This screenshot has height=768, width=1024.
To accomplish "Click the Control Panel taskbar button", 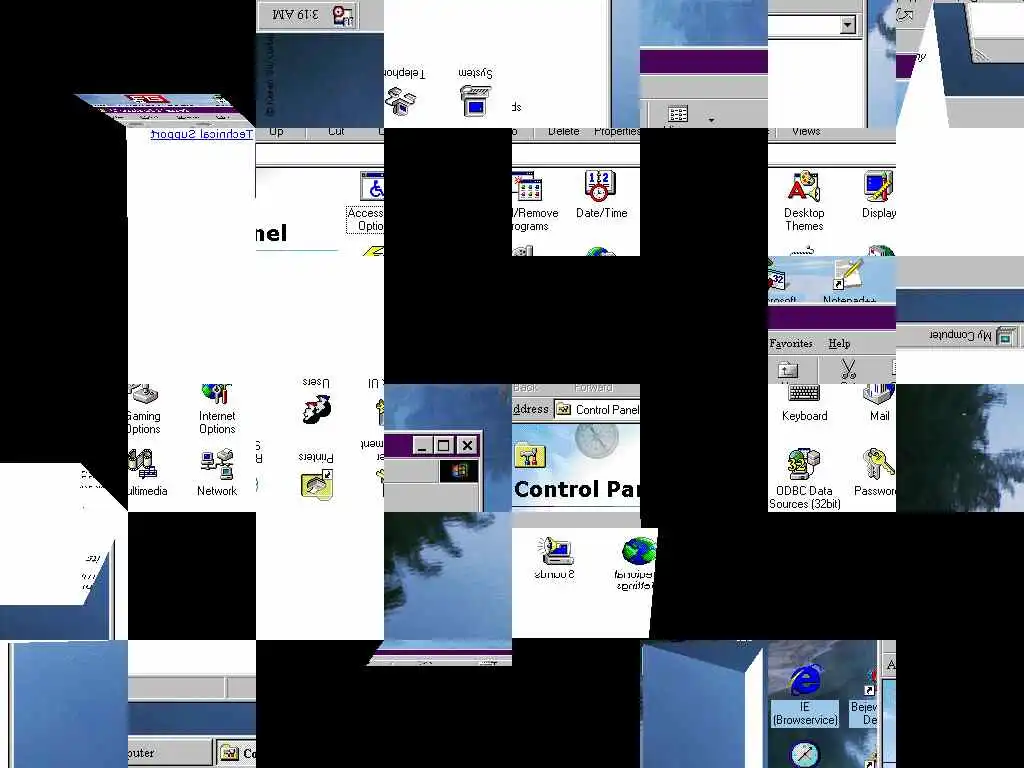I will click(235, 753).
